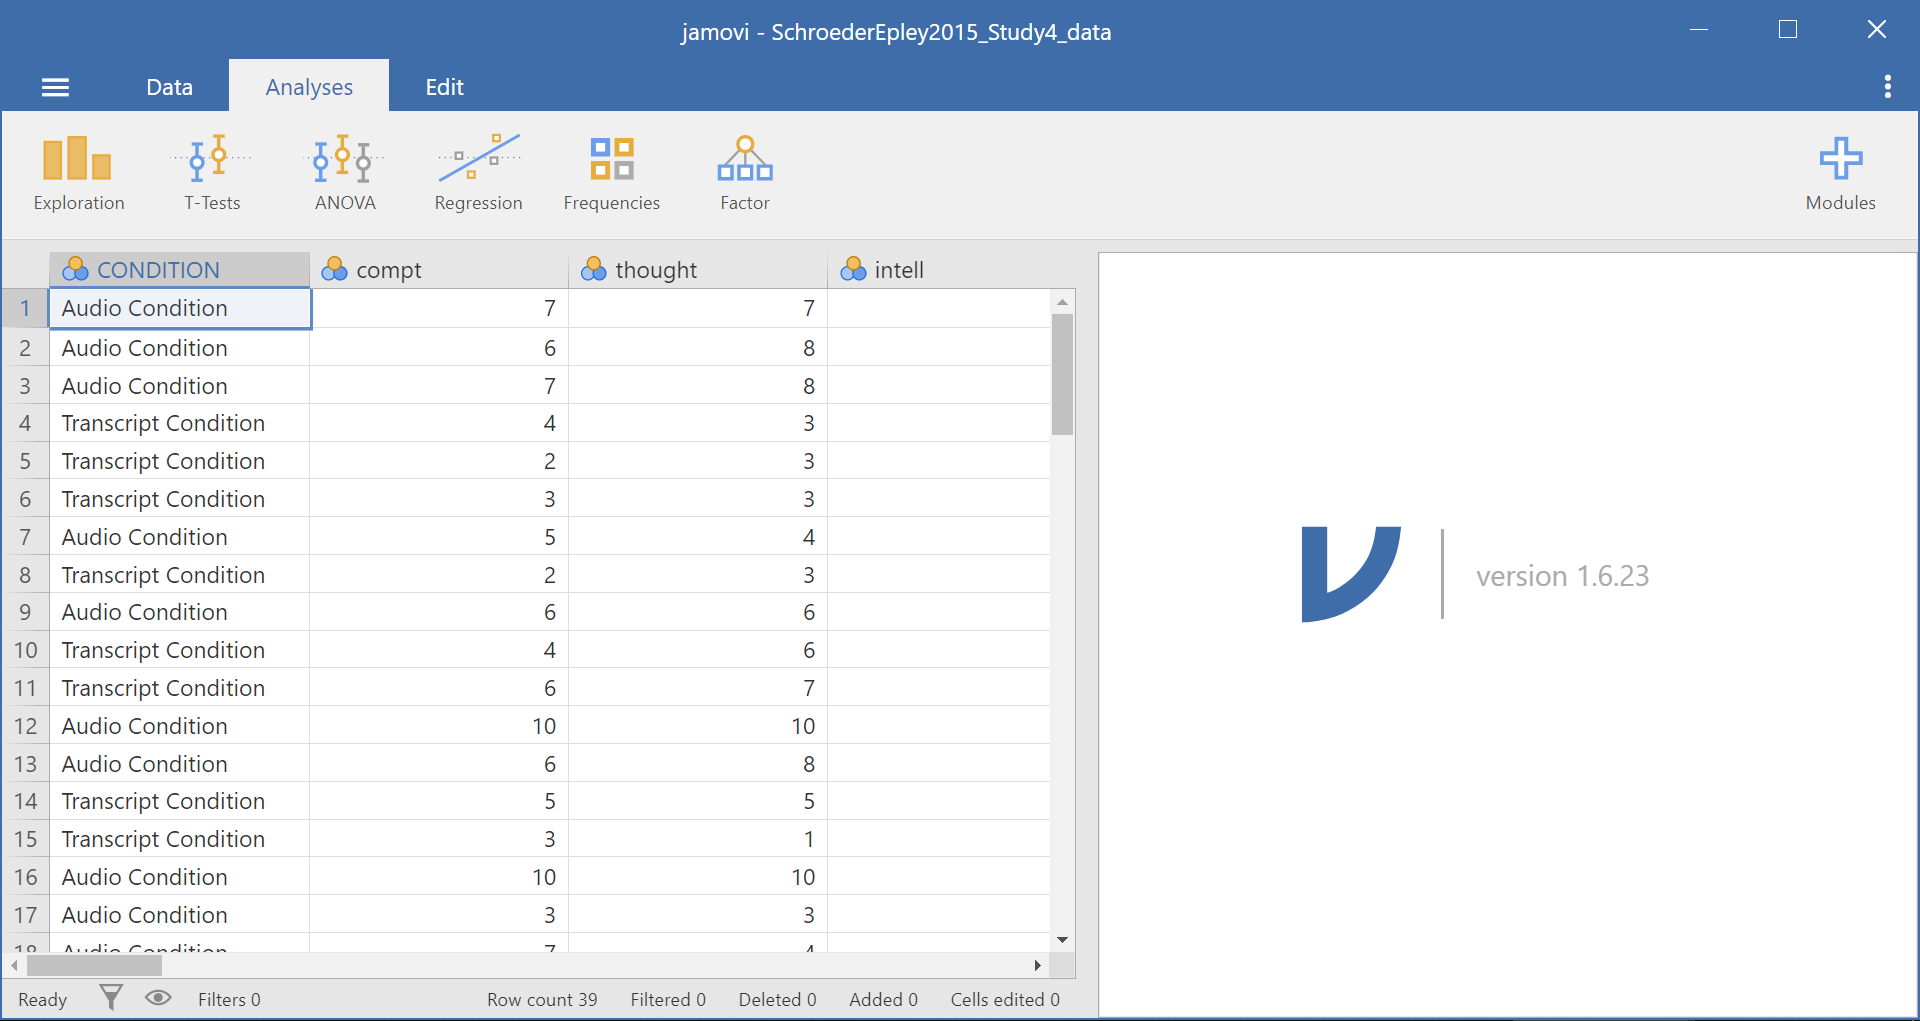Switch to the Data tab
Image resolution: width=1920 pixels, height=1021 pixels.
(169, 87)
